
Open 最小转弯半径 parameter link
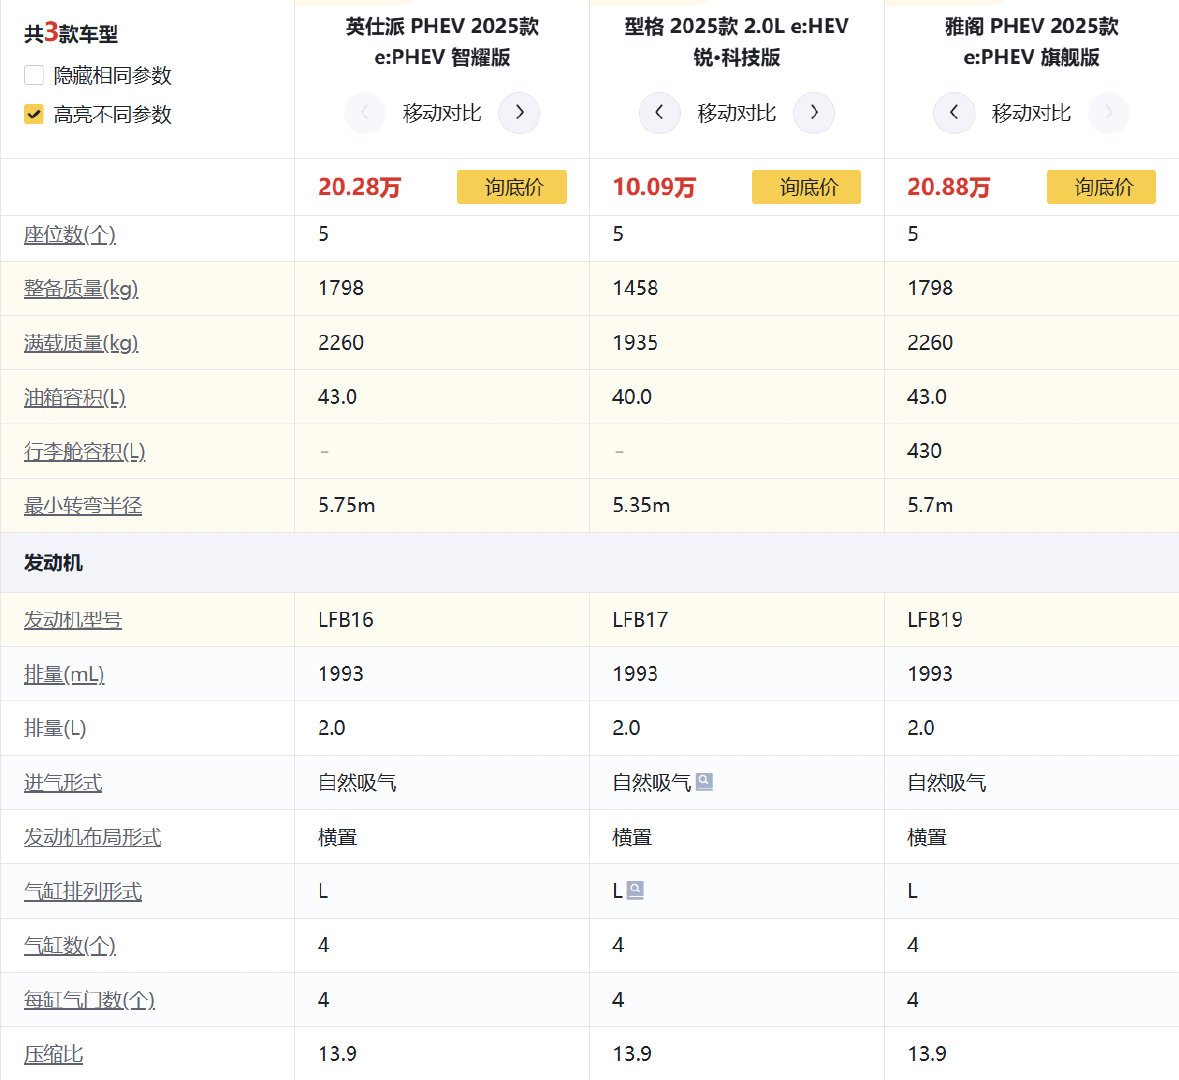coord(83,505)
